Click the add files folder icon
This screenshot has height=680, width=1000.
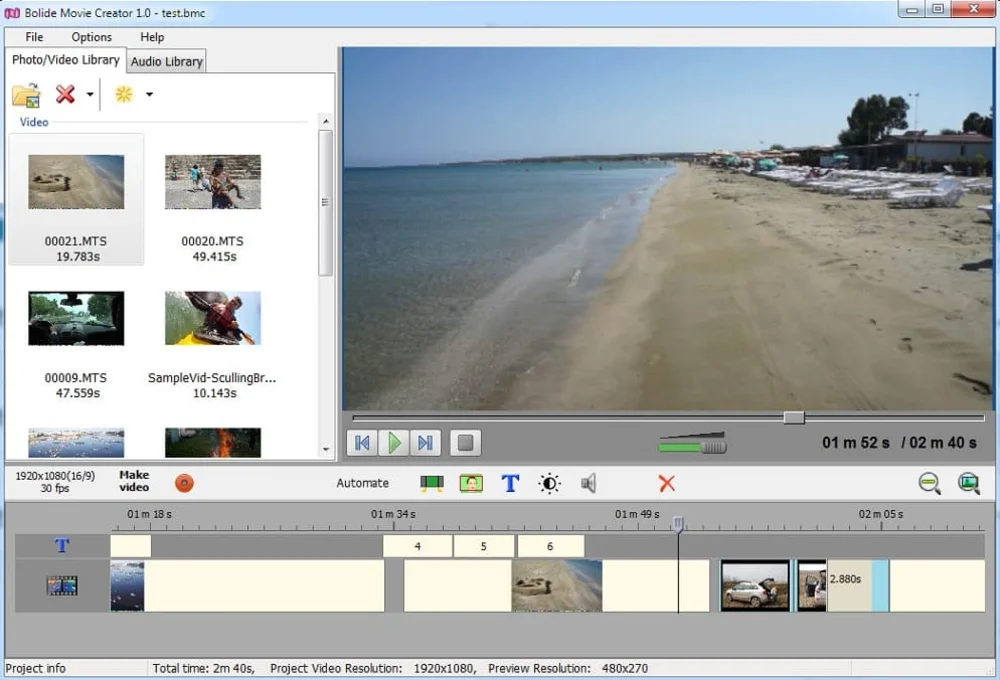point(26,95)
